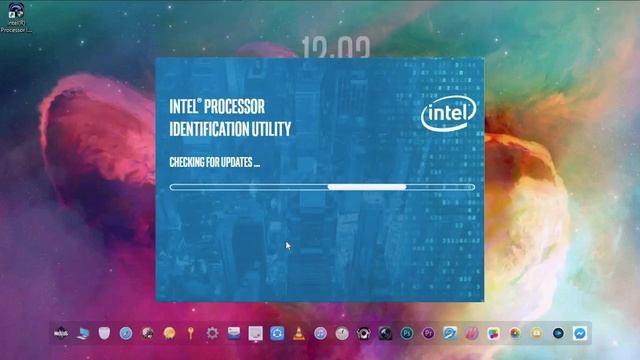Open the yellow round icon in dock

pos(536,333)
